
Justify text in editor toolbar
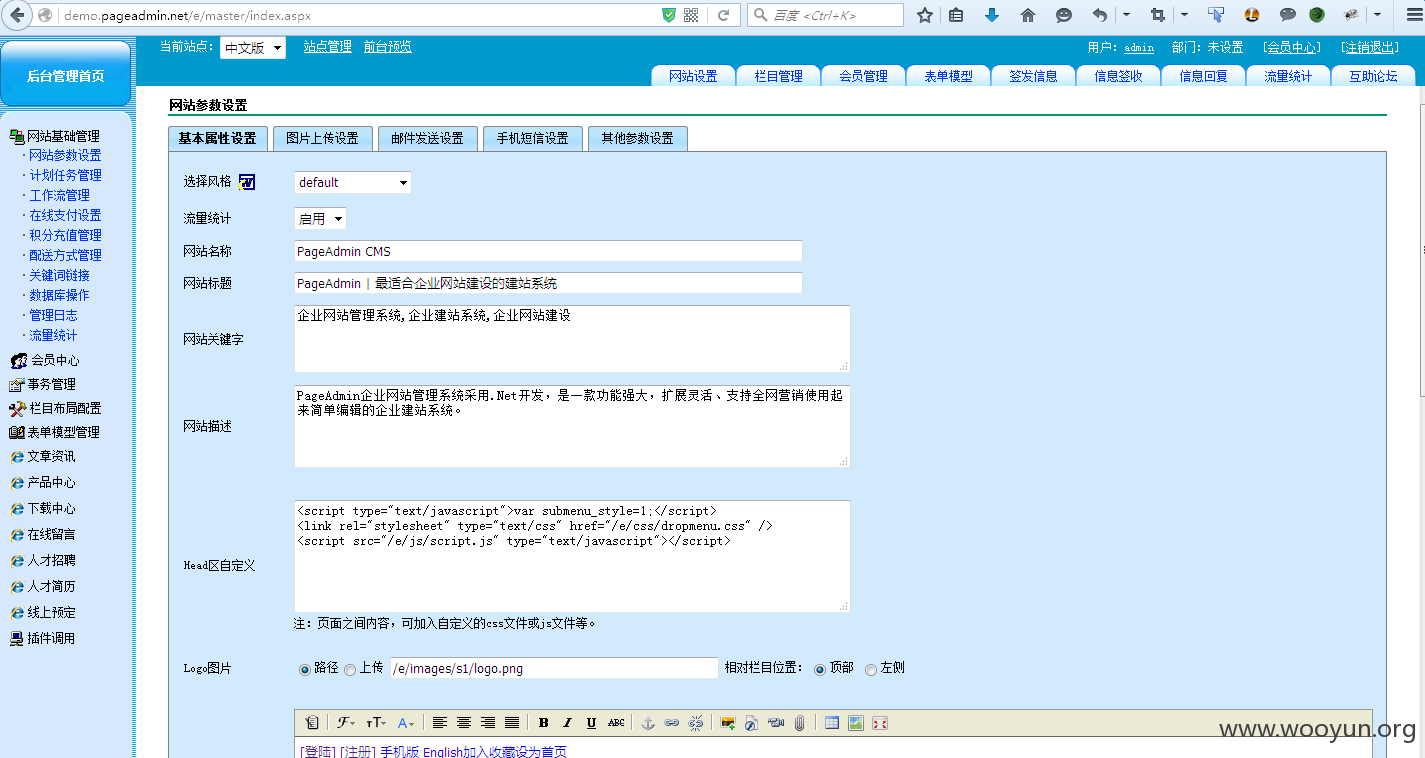click(512, 723)
